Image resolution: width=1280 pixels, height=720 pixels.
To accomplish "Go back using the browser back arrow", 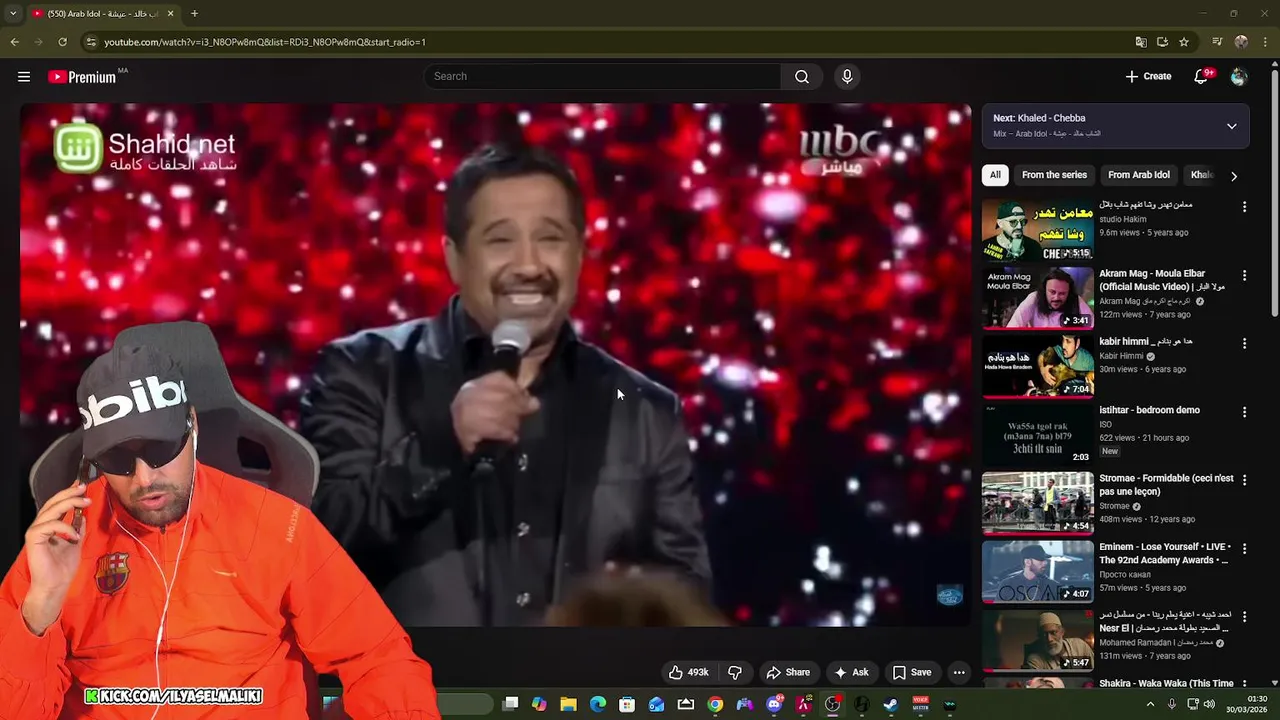I will [14, 42].
